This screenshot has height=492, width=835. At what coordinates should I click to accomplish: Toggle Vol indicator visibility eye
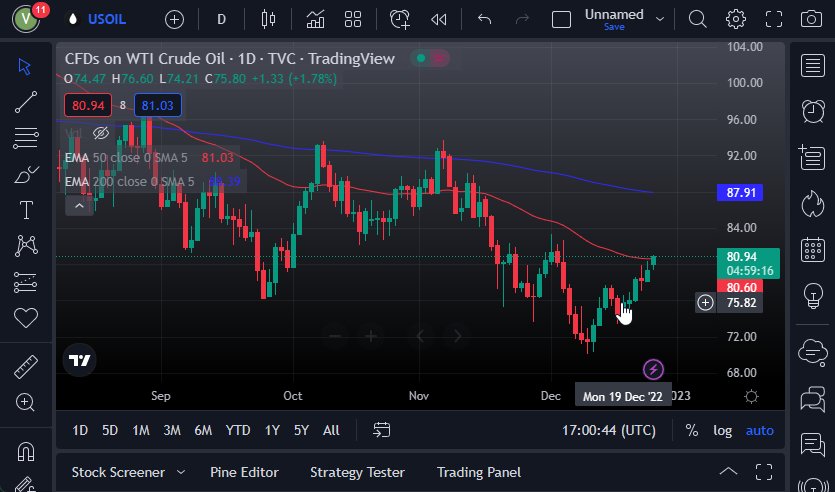pos(100,133)
